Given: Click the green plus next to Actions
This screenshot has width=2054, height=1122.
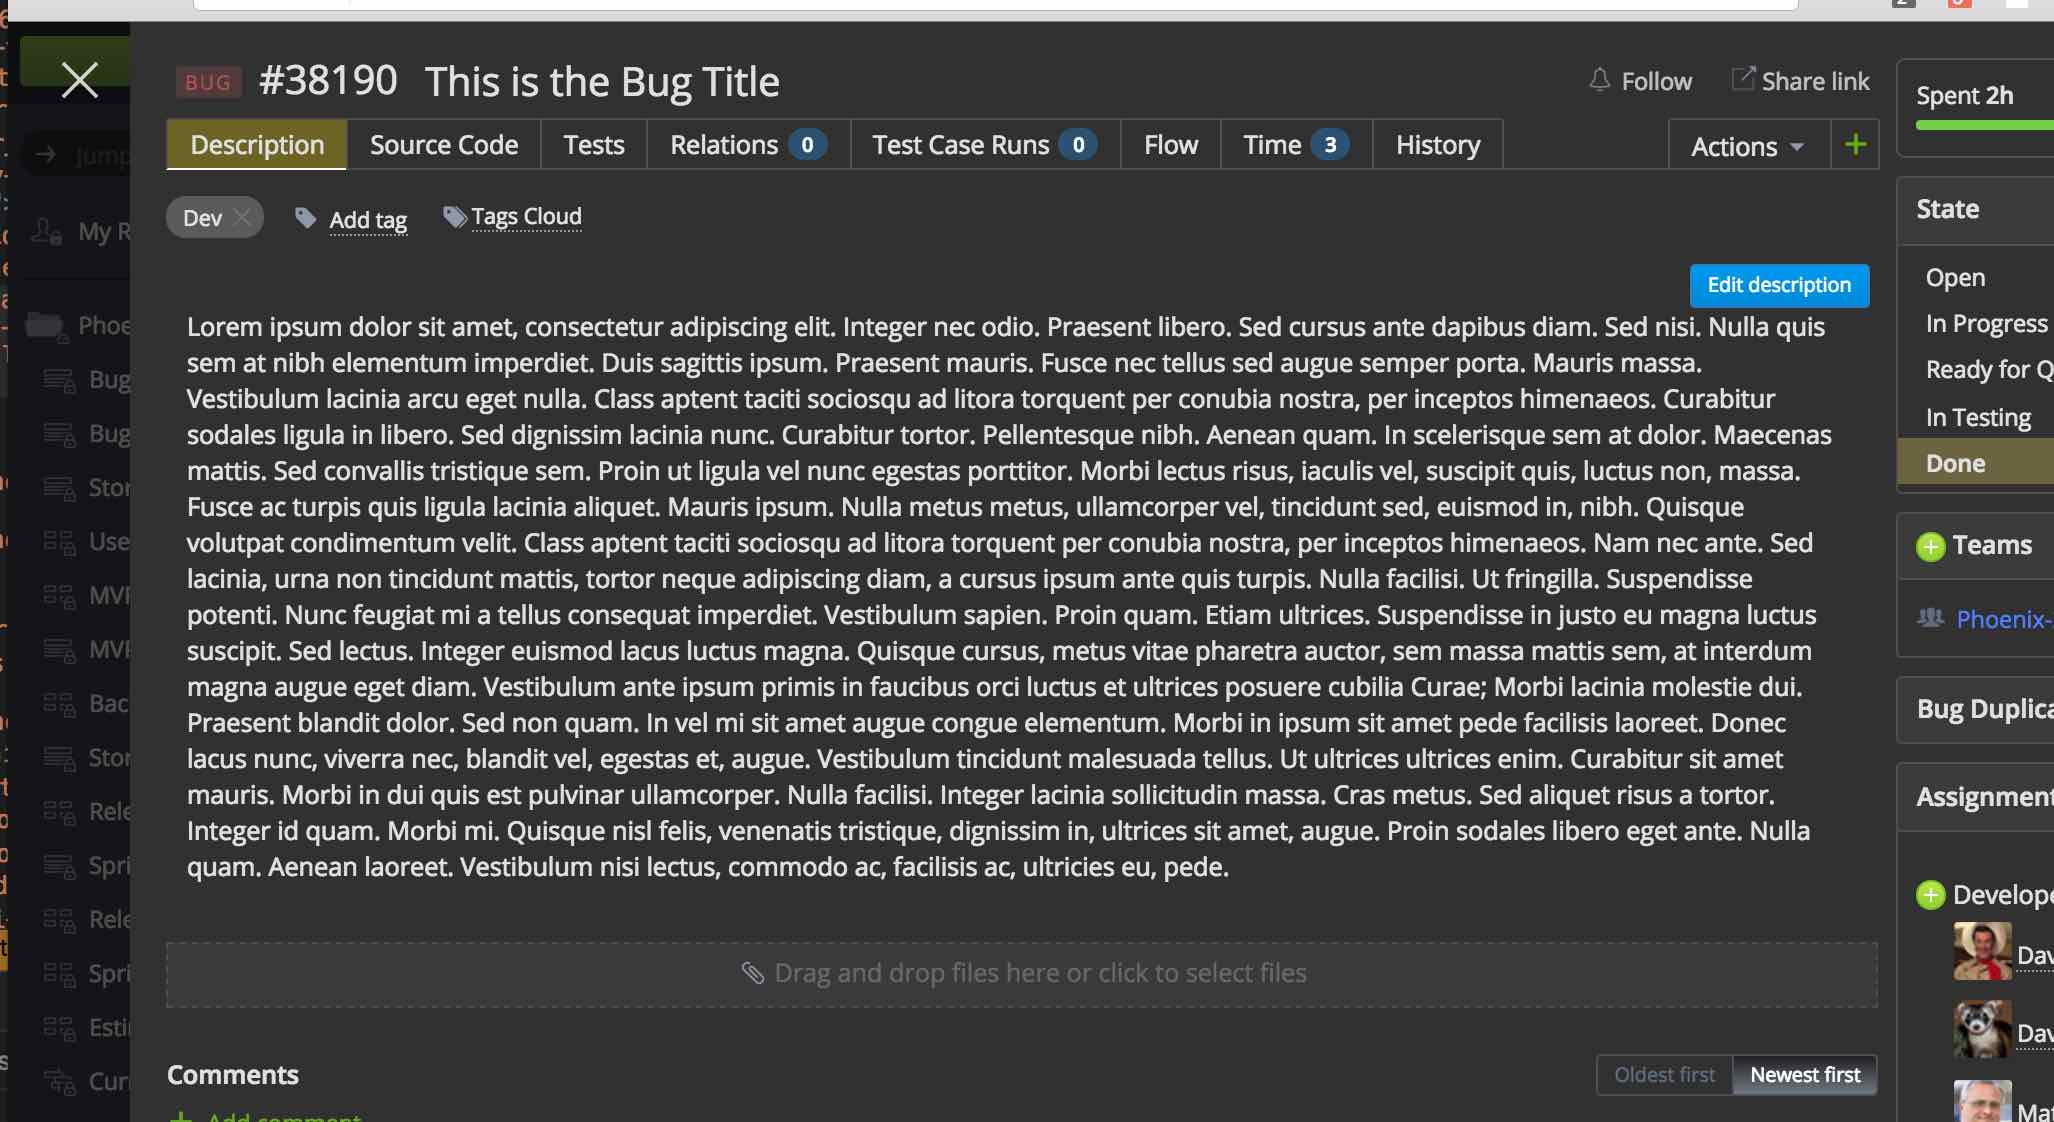Looking at the screenshot, I should [1856, 144].
